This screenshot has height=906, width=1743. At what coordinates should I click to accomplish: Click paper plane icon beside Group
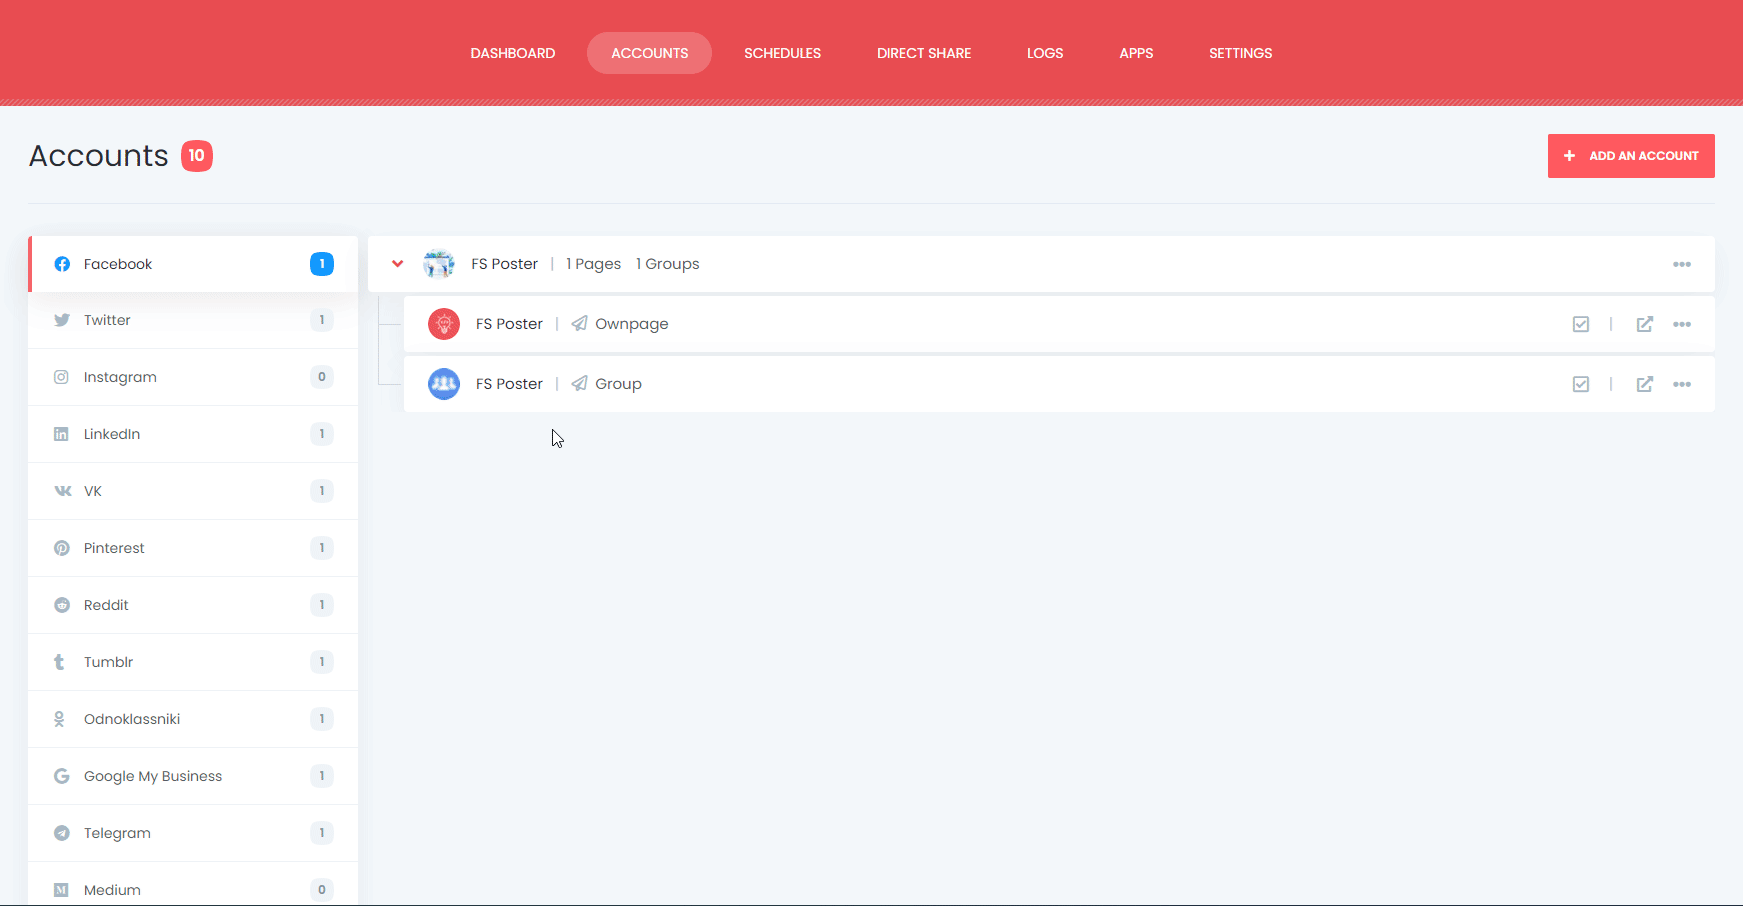point(579,384)
